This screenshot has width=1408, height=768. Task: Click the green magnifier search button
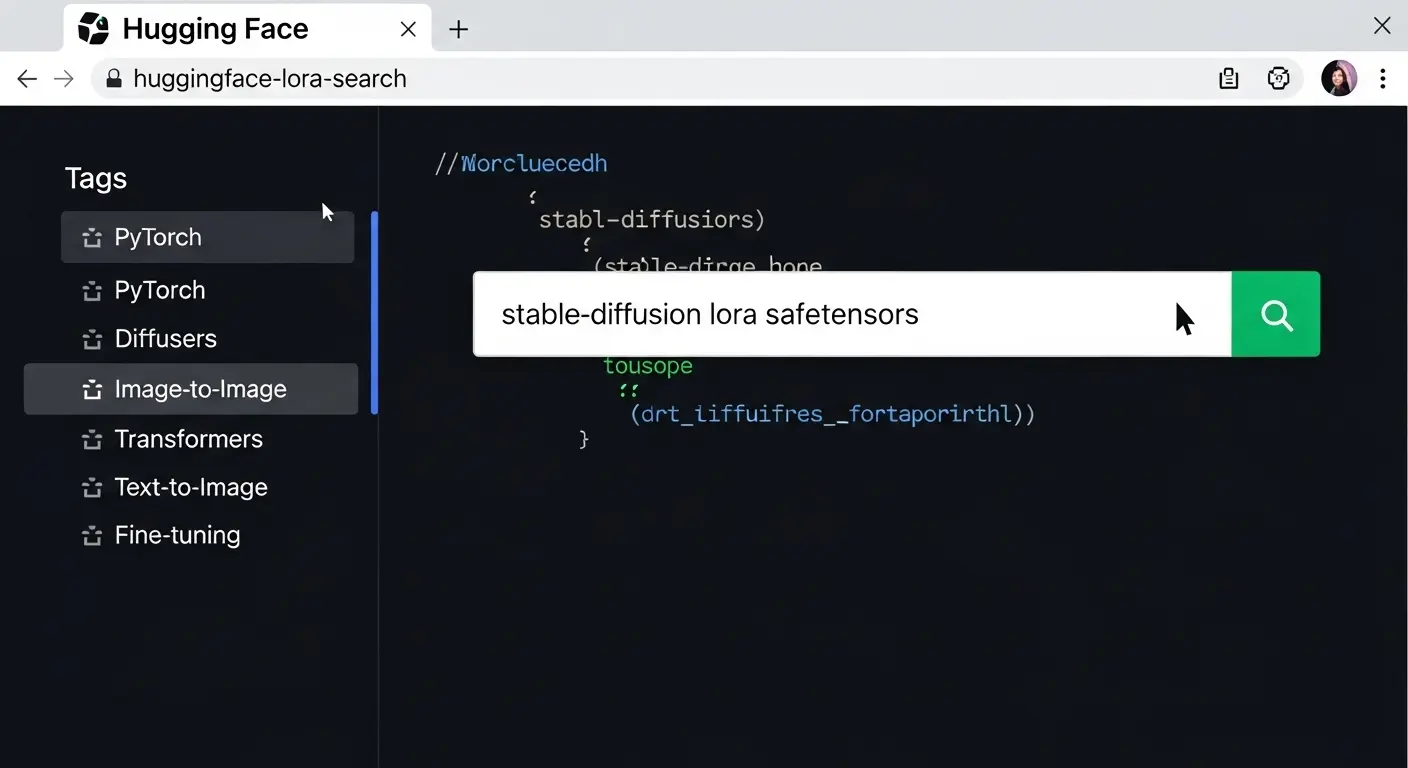(1275, 315)
